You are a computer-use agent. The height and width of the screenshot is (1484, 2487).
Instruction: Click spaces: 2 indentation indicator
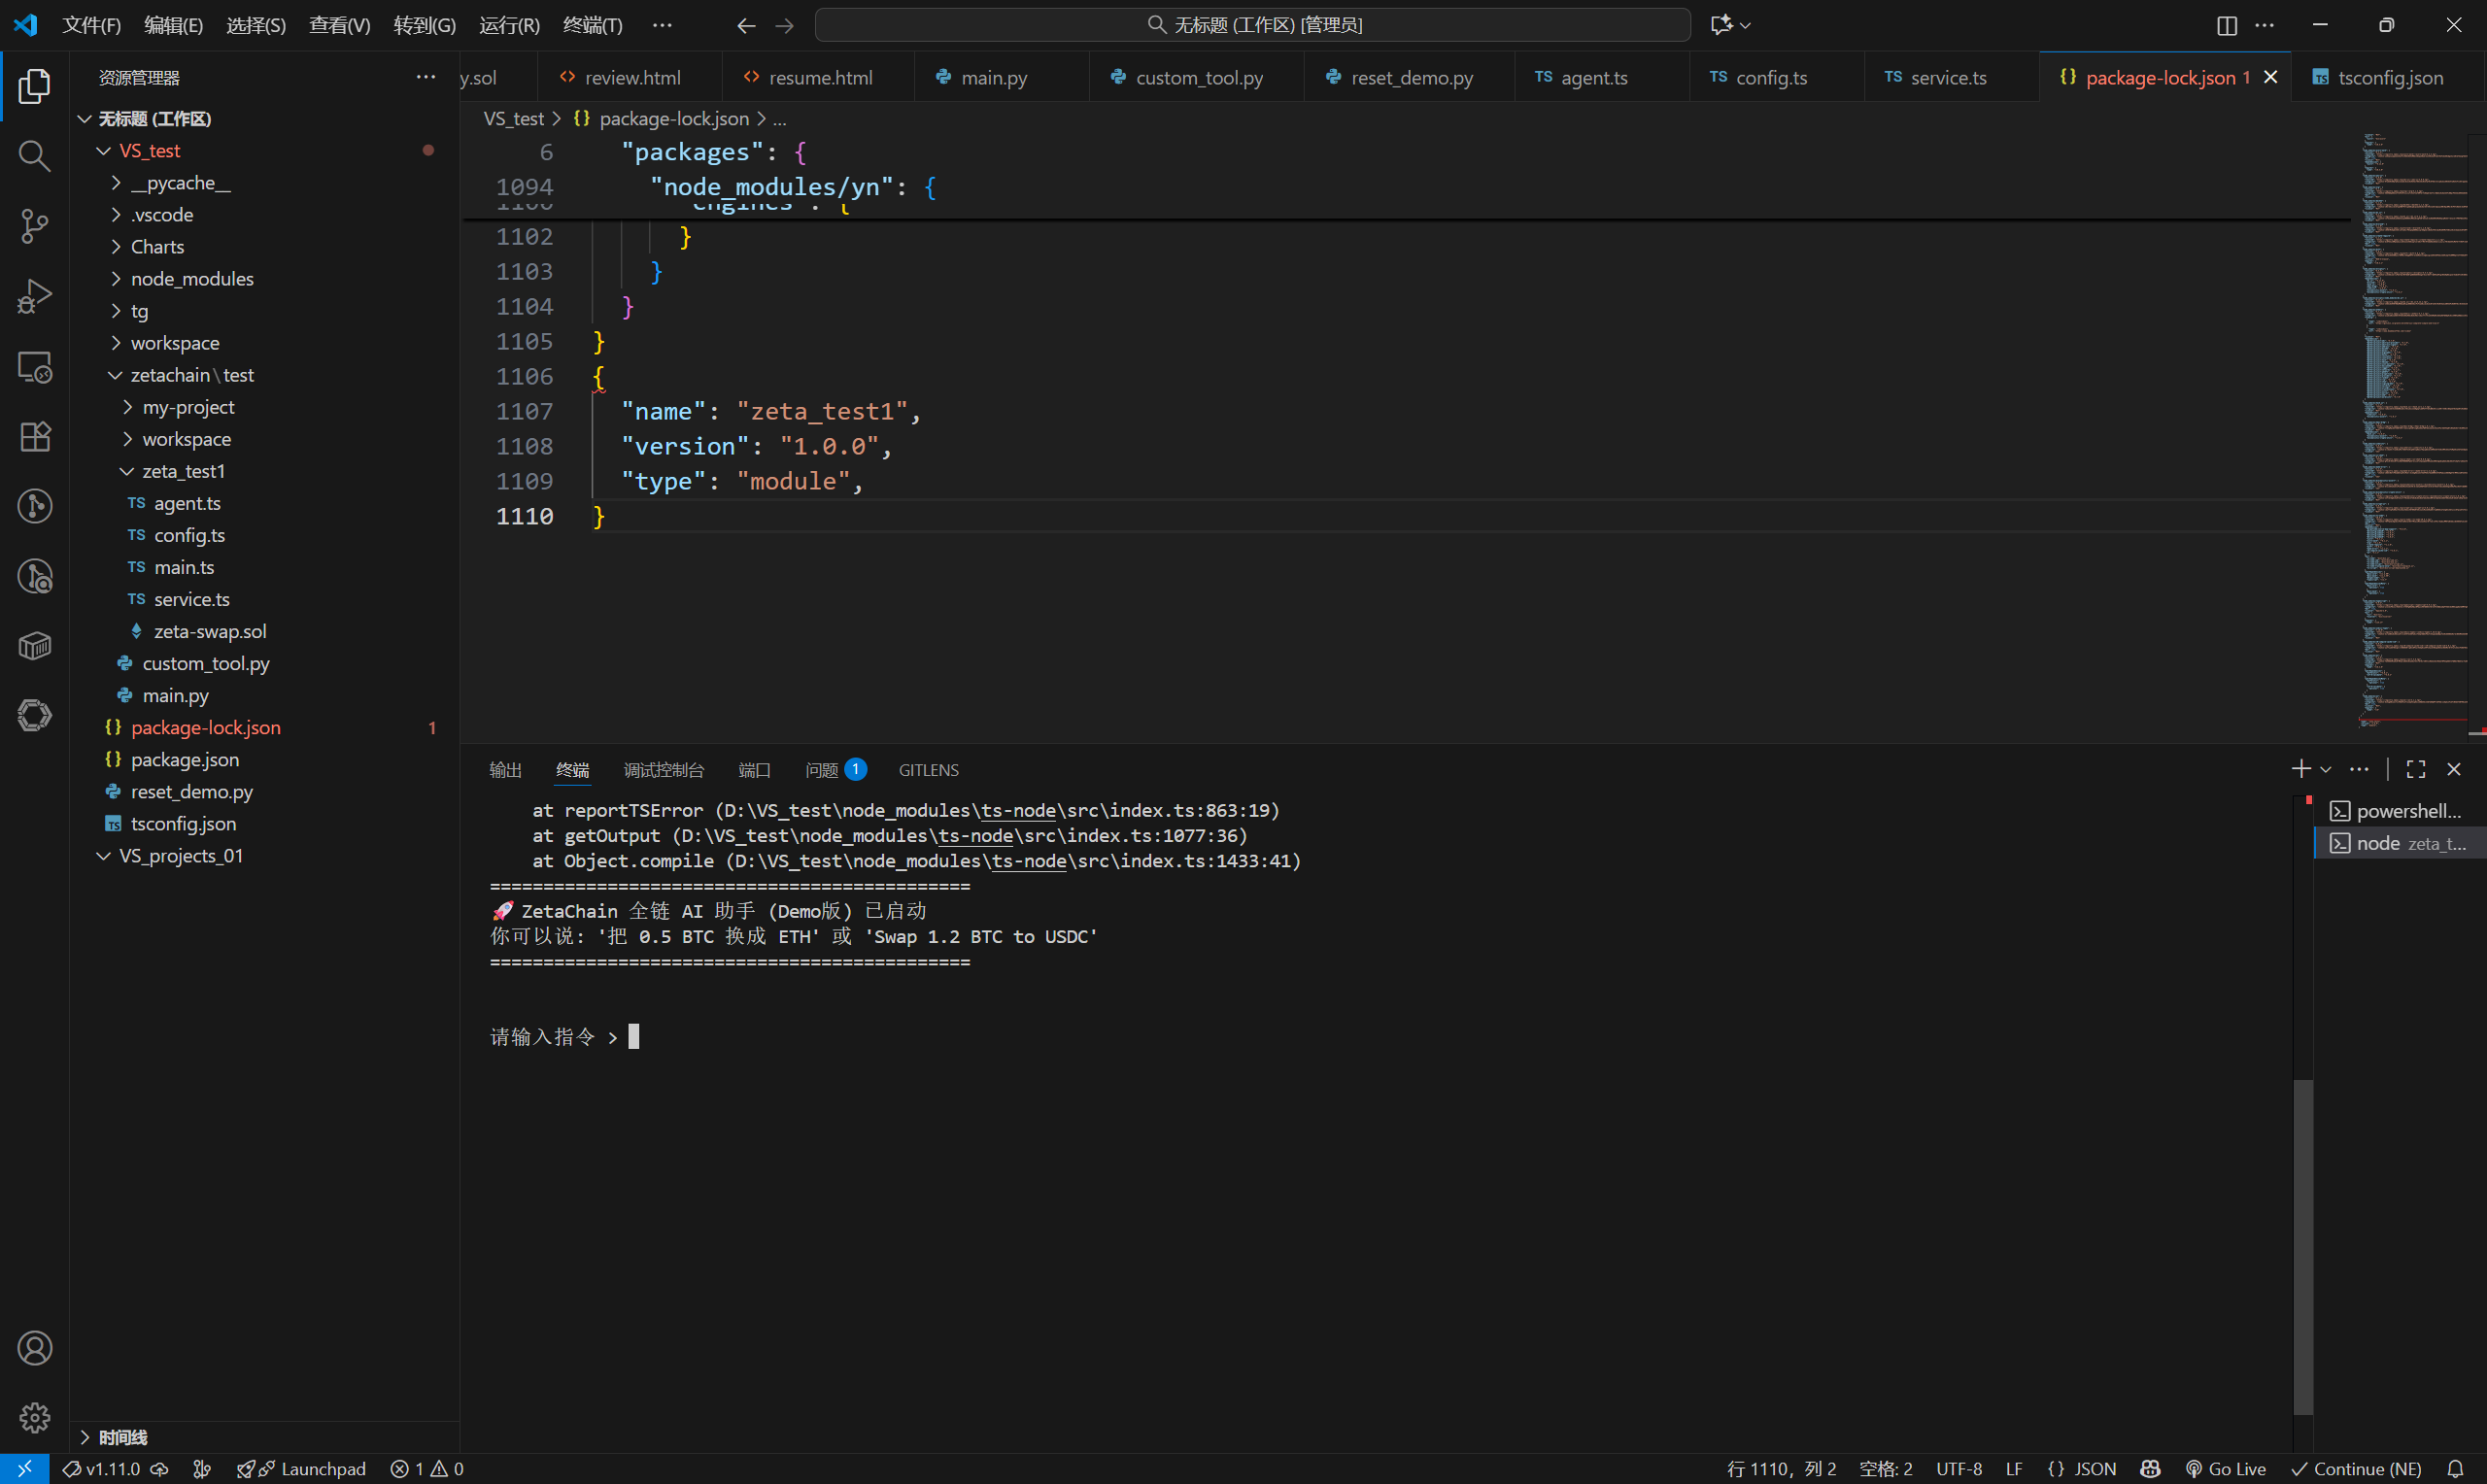(1885, 1469)
